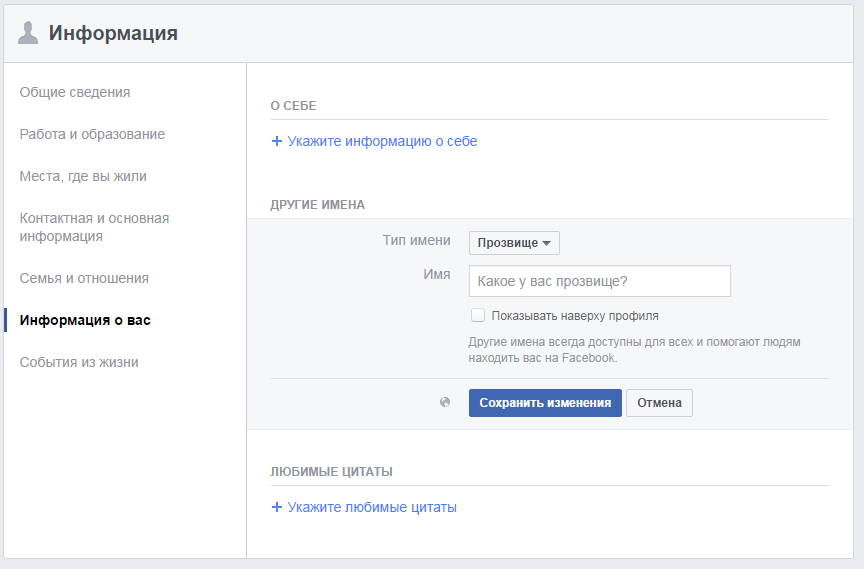
Task: Select Информация о вас sidebar item
Action: pos(85,320)
